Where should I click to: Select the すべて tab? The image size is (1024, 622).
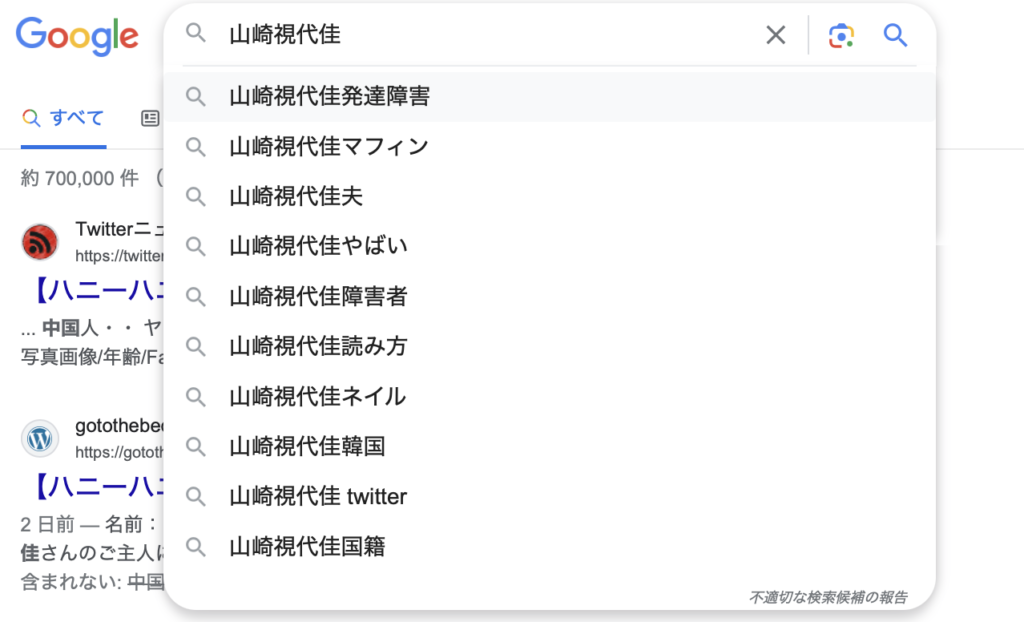coord(63,119)
